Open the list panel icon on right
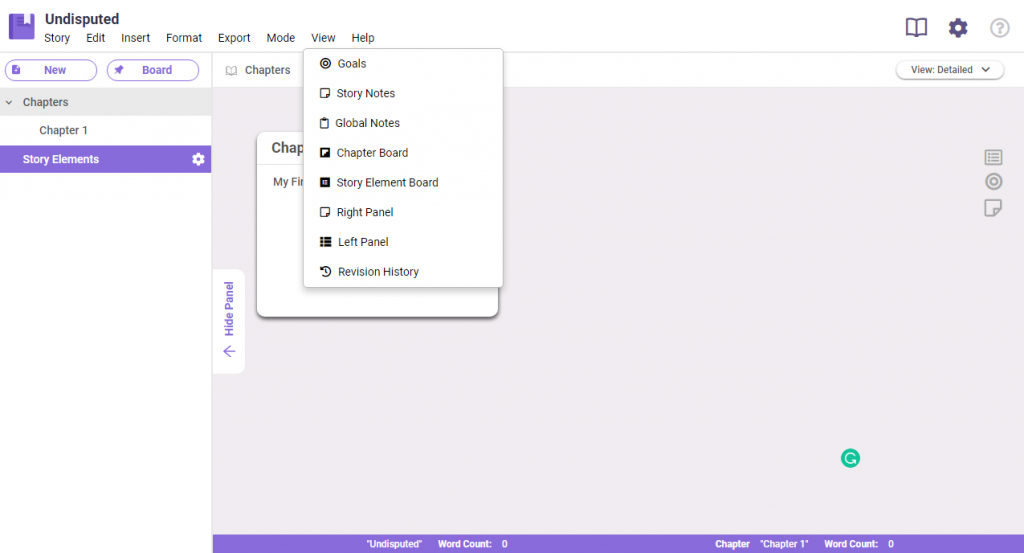 pyautogui.click(x=993, y=157)
